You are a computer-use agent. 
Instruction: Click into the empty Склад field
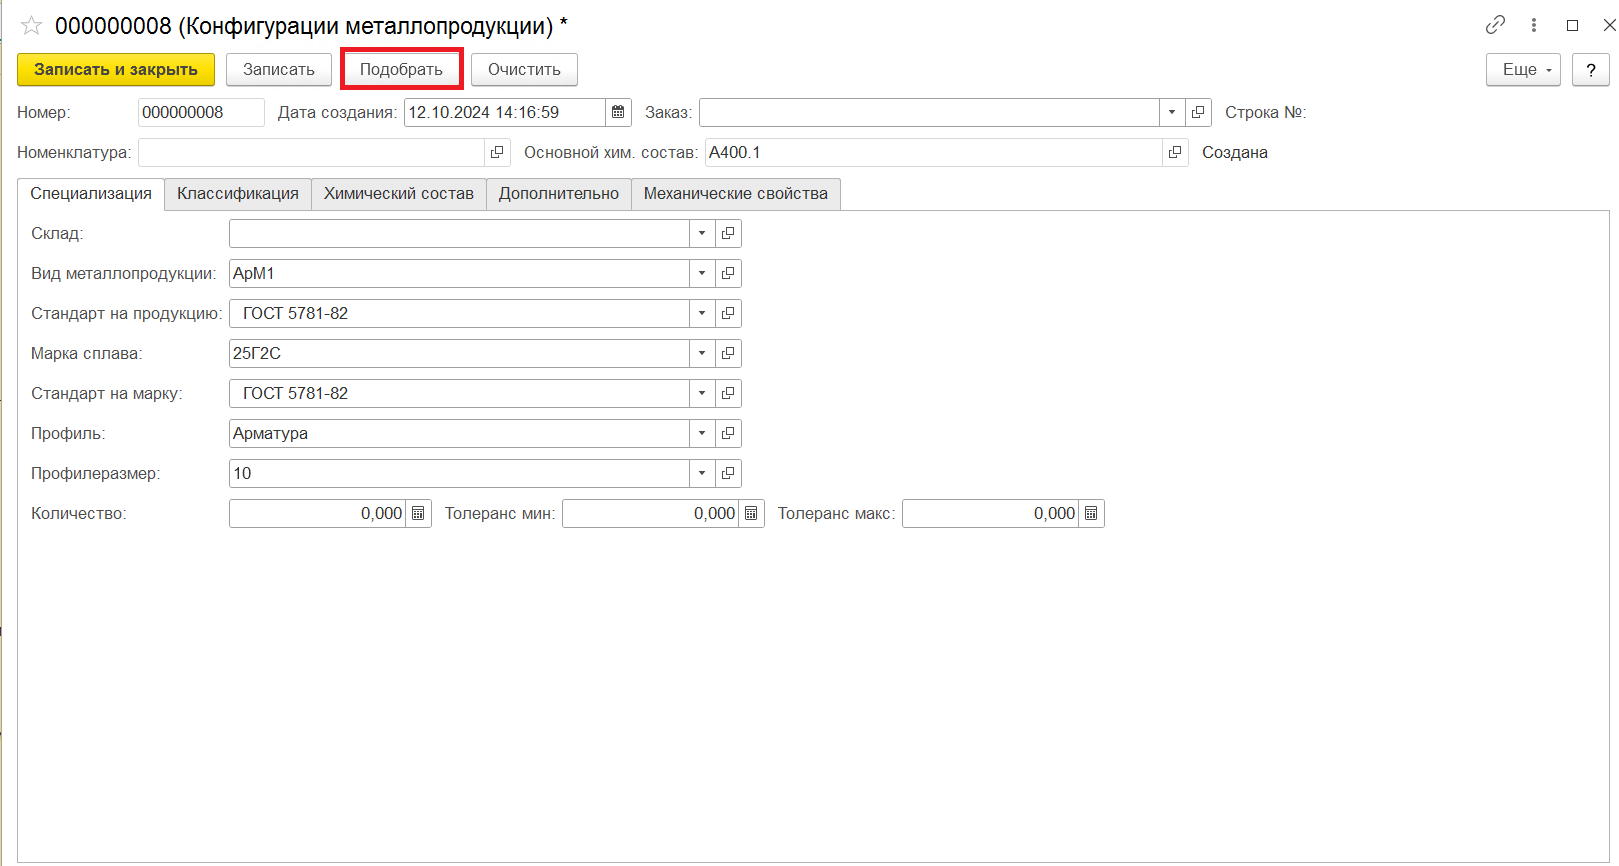point(459,233)
